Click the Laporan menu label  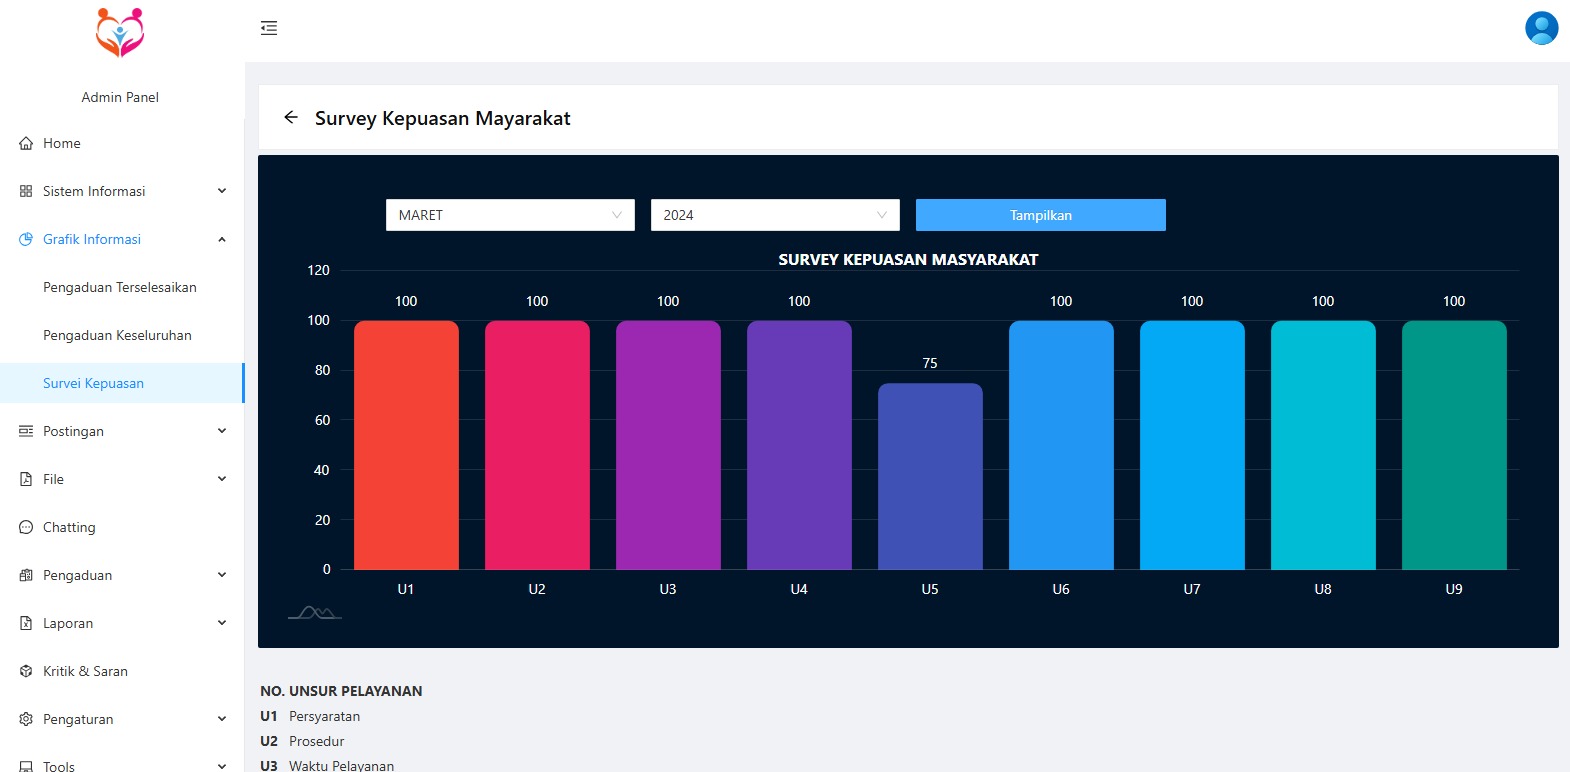point(68,623)
